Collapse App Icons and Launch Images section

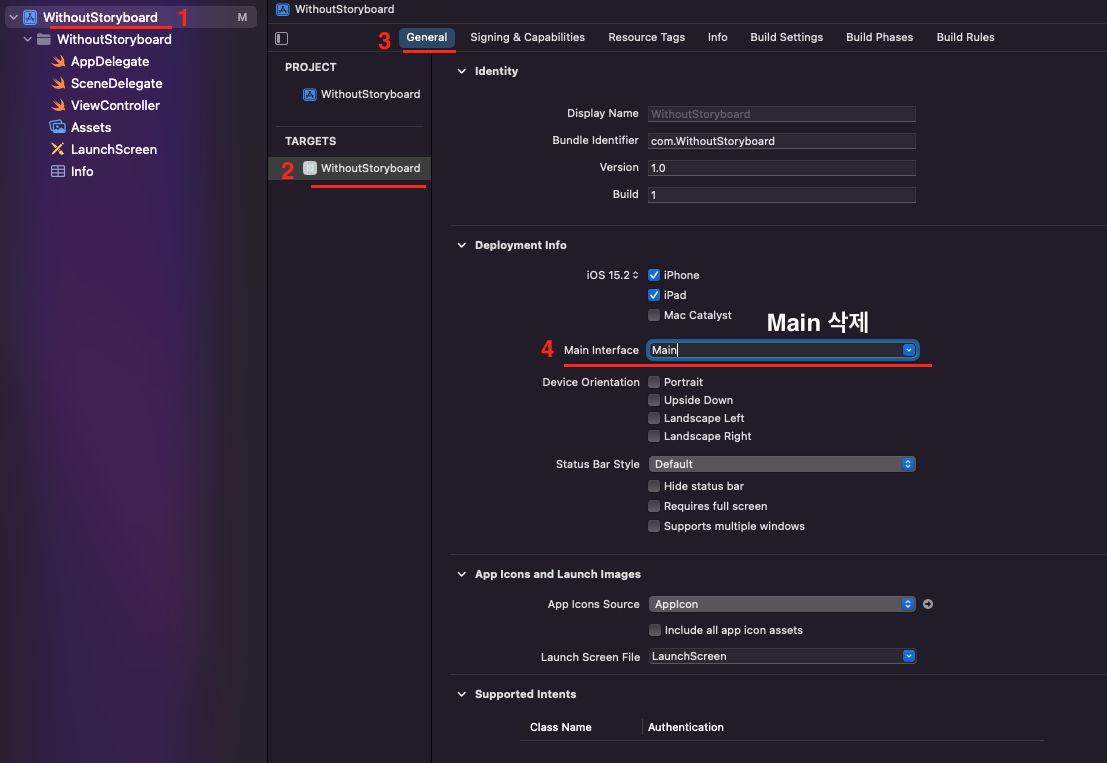pyautogui.click(x=462, y=574)
